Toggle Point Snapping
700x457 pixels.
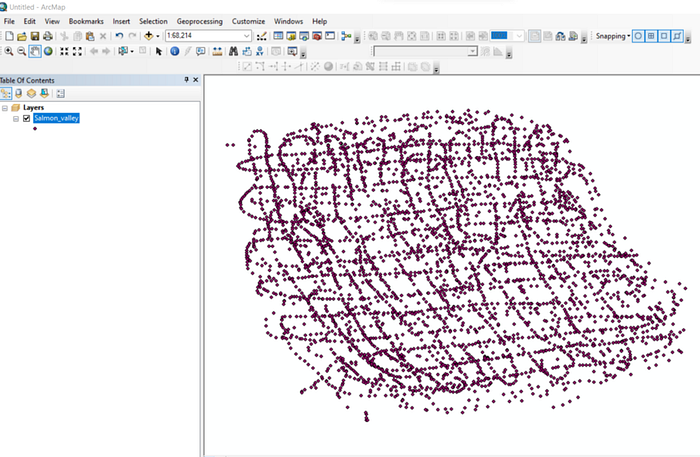click(638, 36)
